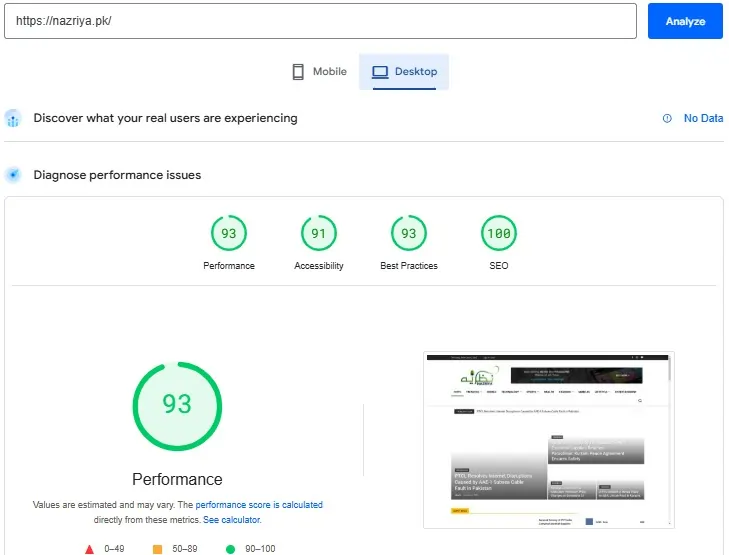This screenshot has width=729, height=555.
Task: Click the Best Practices label
Action: (x=409, y=266)
